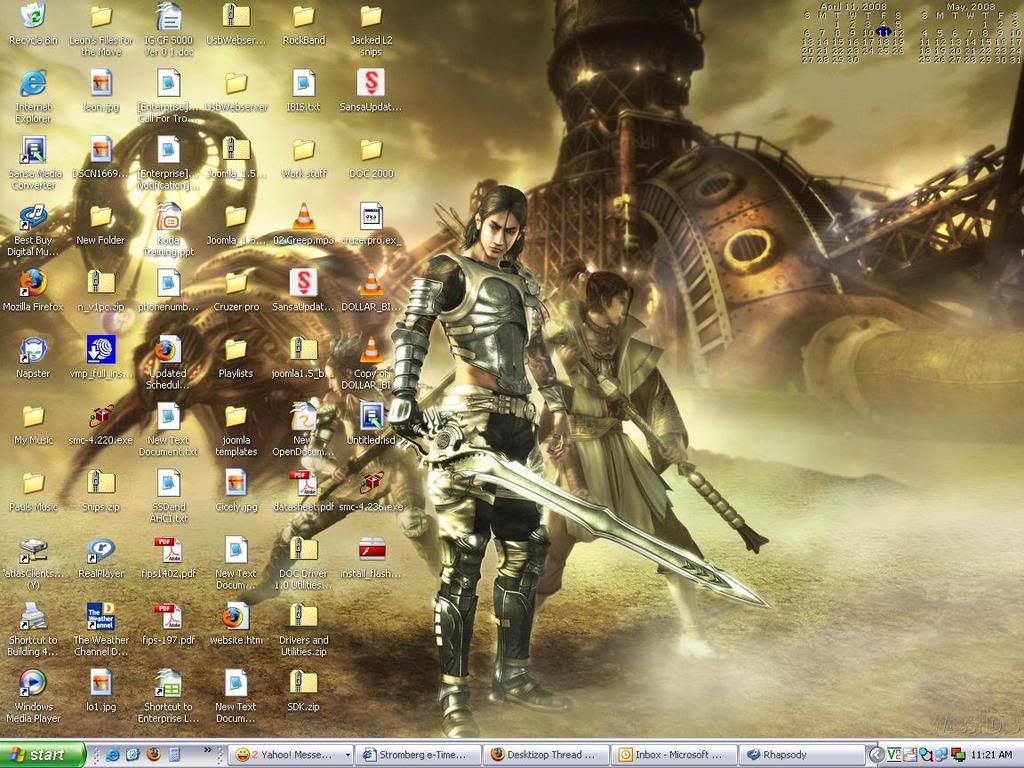Show hidden system tray icons
1024x768 pixels.
[877, 755]
